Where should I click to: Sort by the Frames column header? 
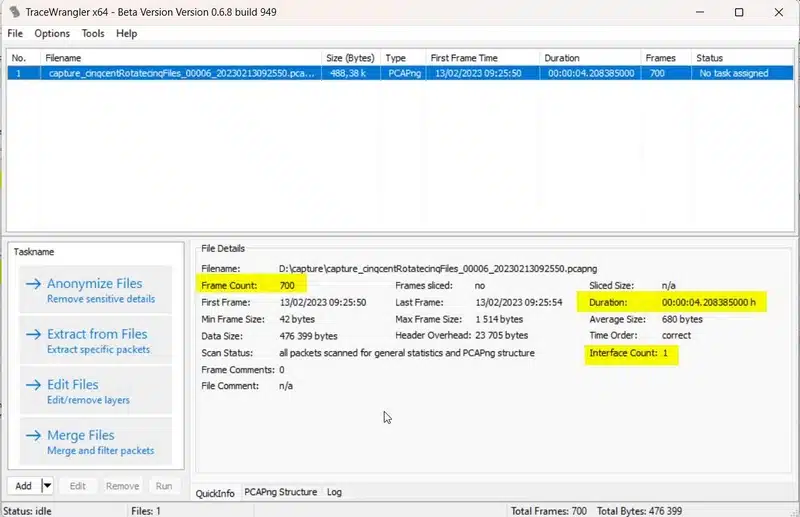click(x=666, y=58)
